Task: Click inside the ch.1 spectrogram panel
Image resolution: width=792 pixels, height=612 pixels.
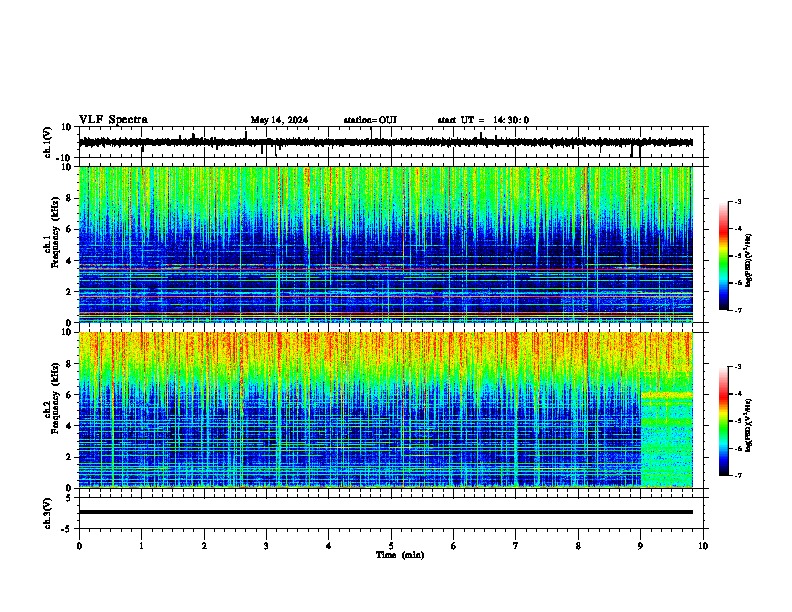Action: point(386,244)
